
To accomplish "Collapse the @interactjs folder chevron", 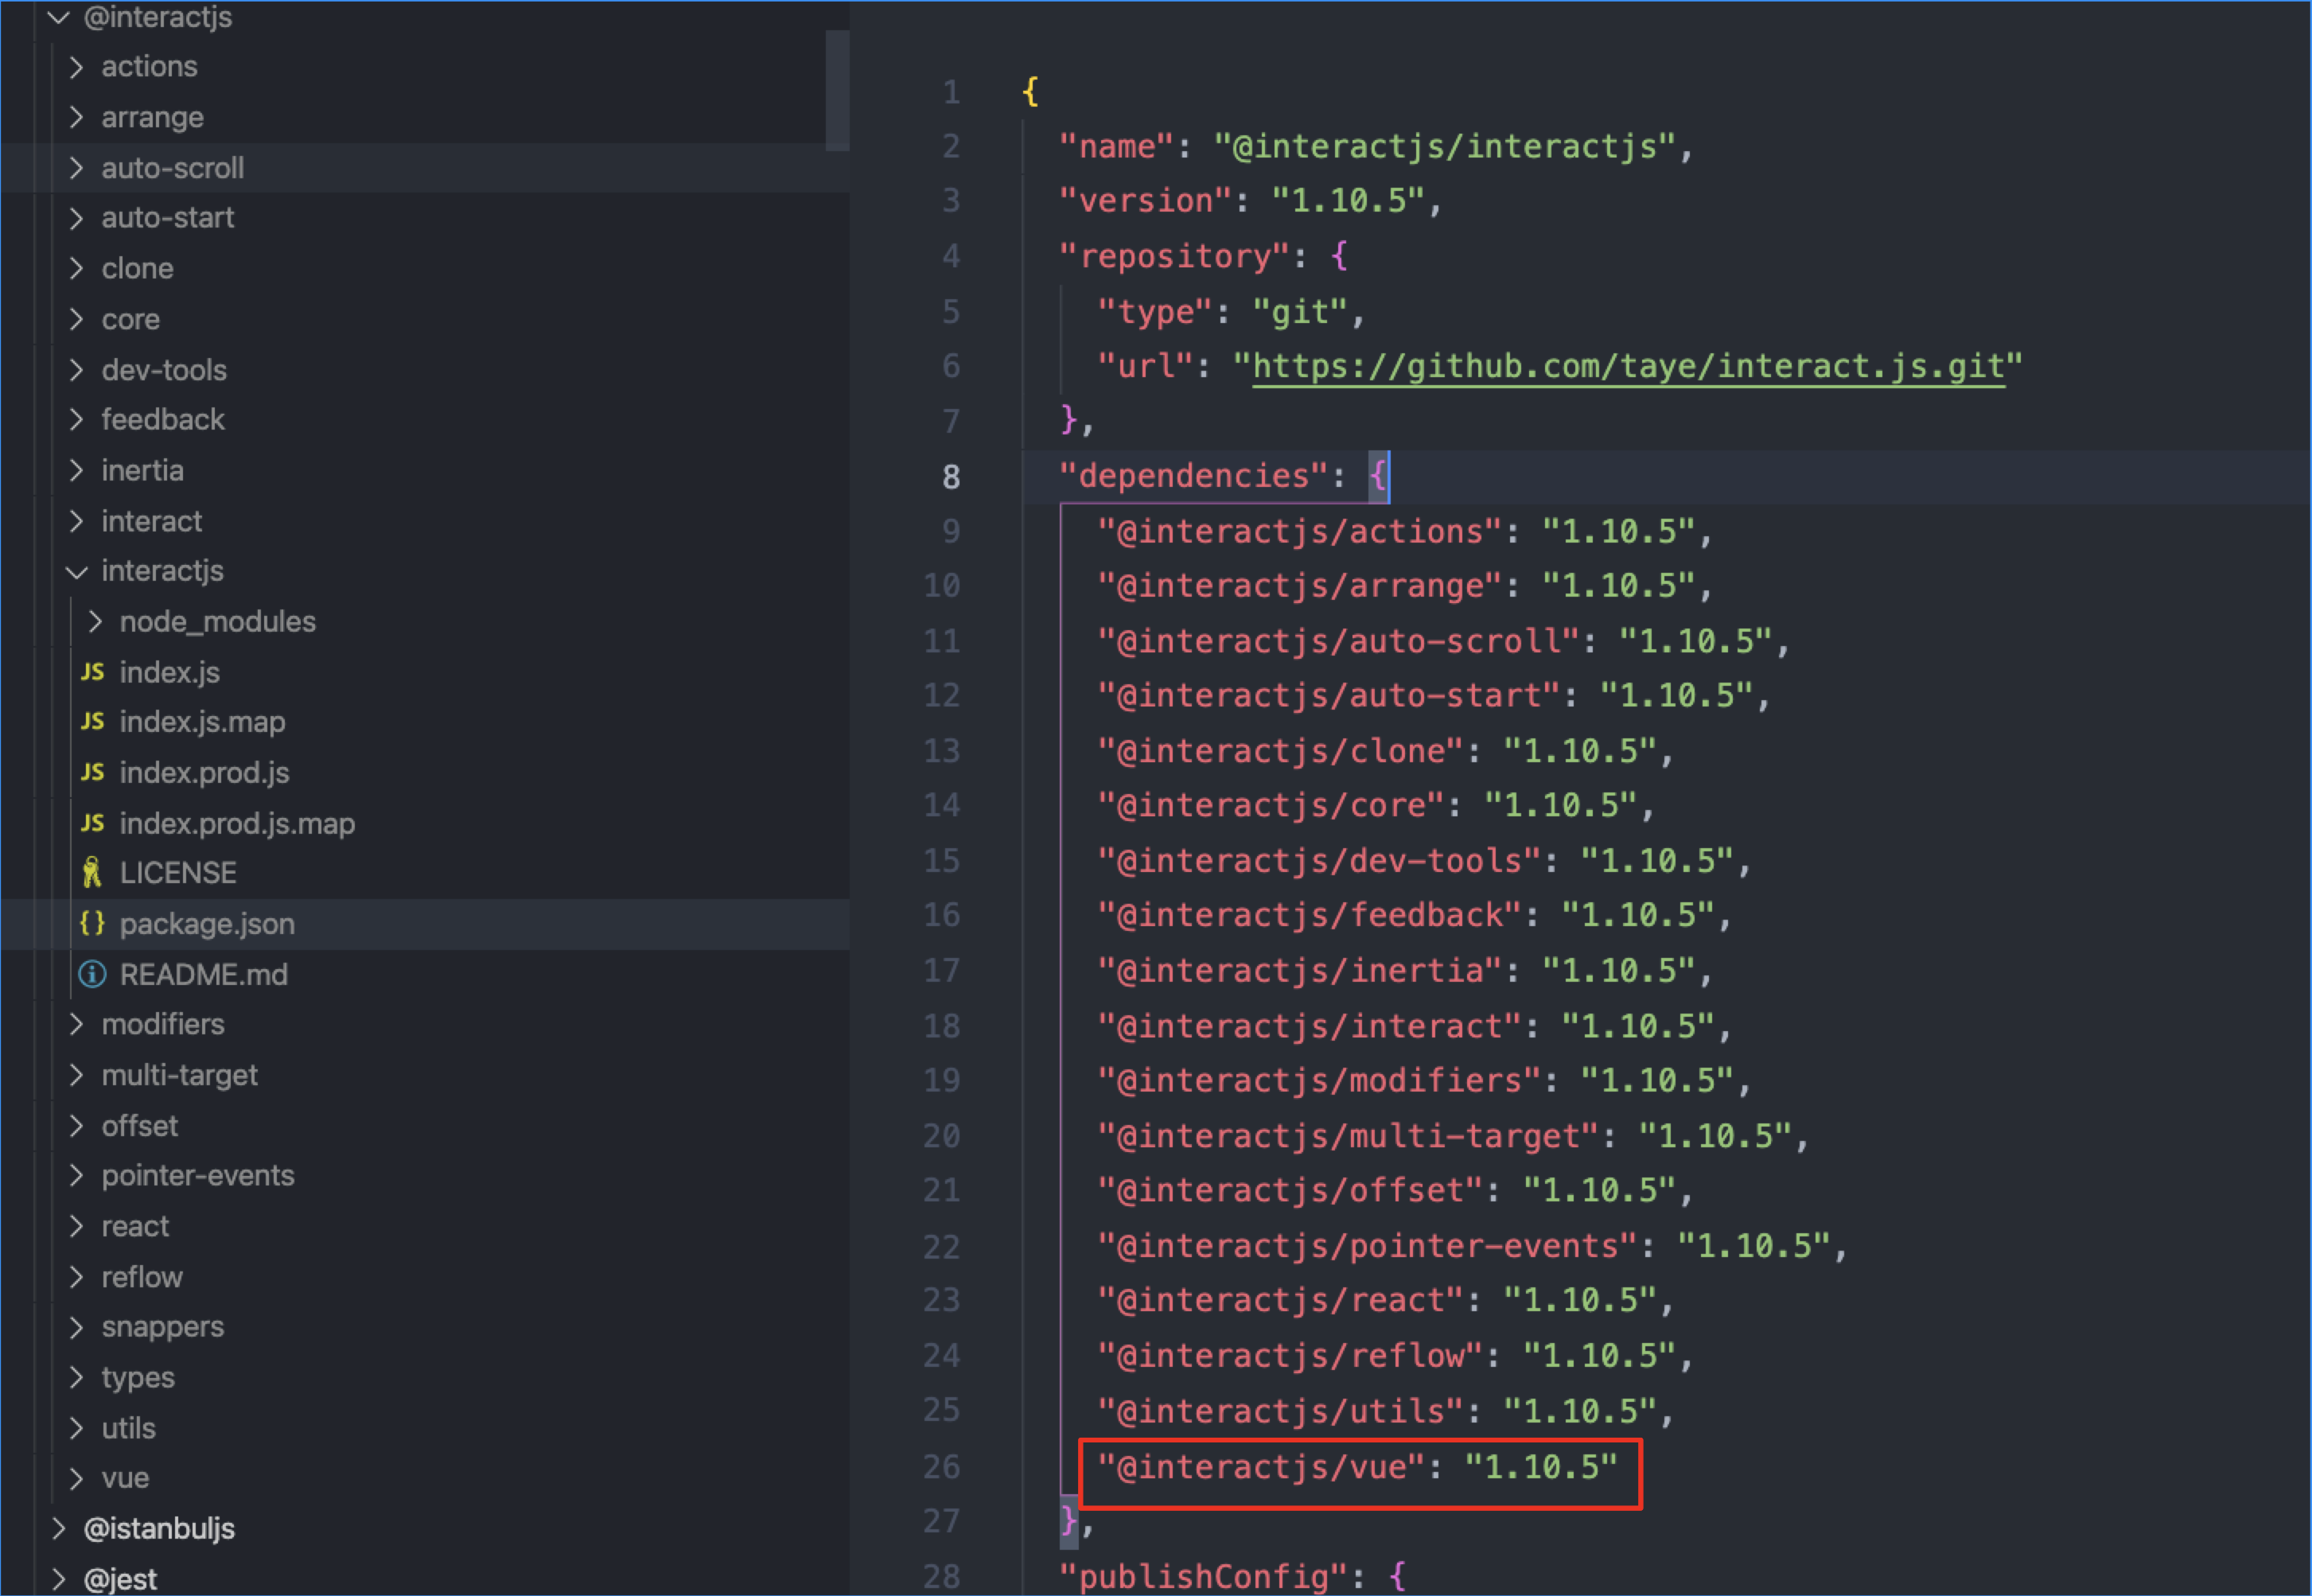I will click(59, 17).
